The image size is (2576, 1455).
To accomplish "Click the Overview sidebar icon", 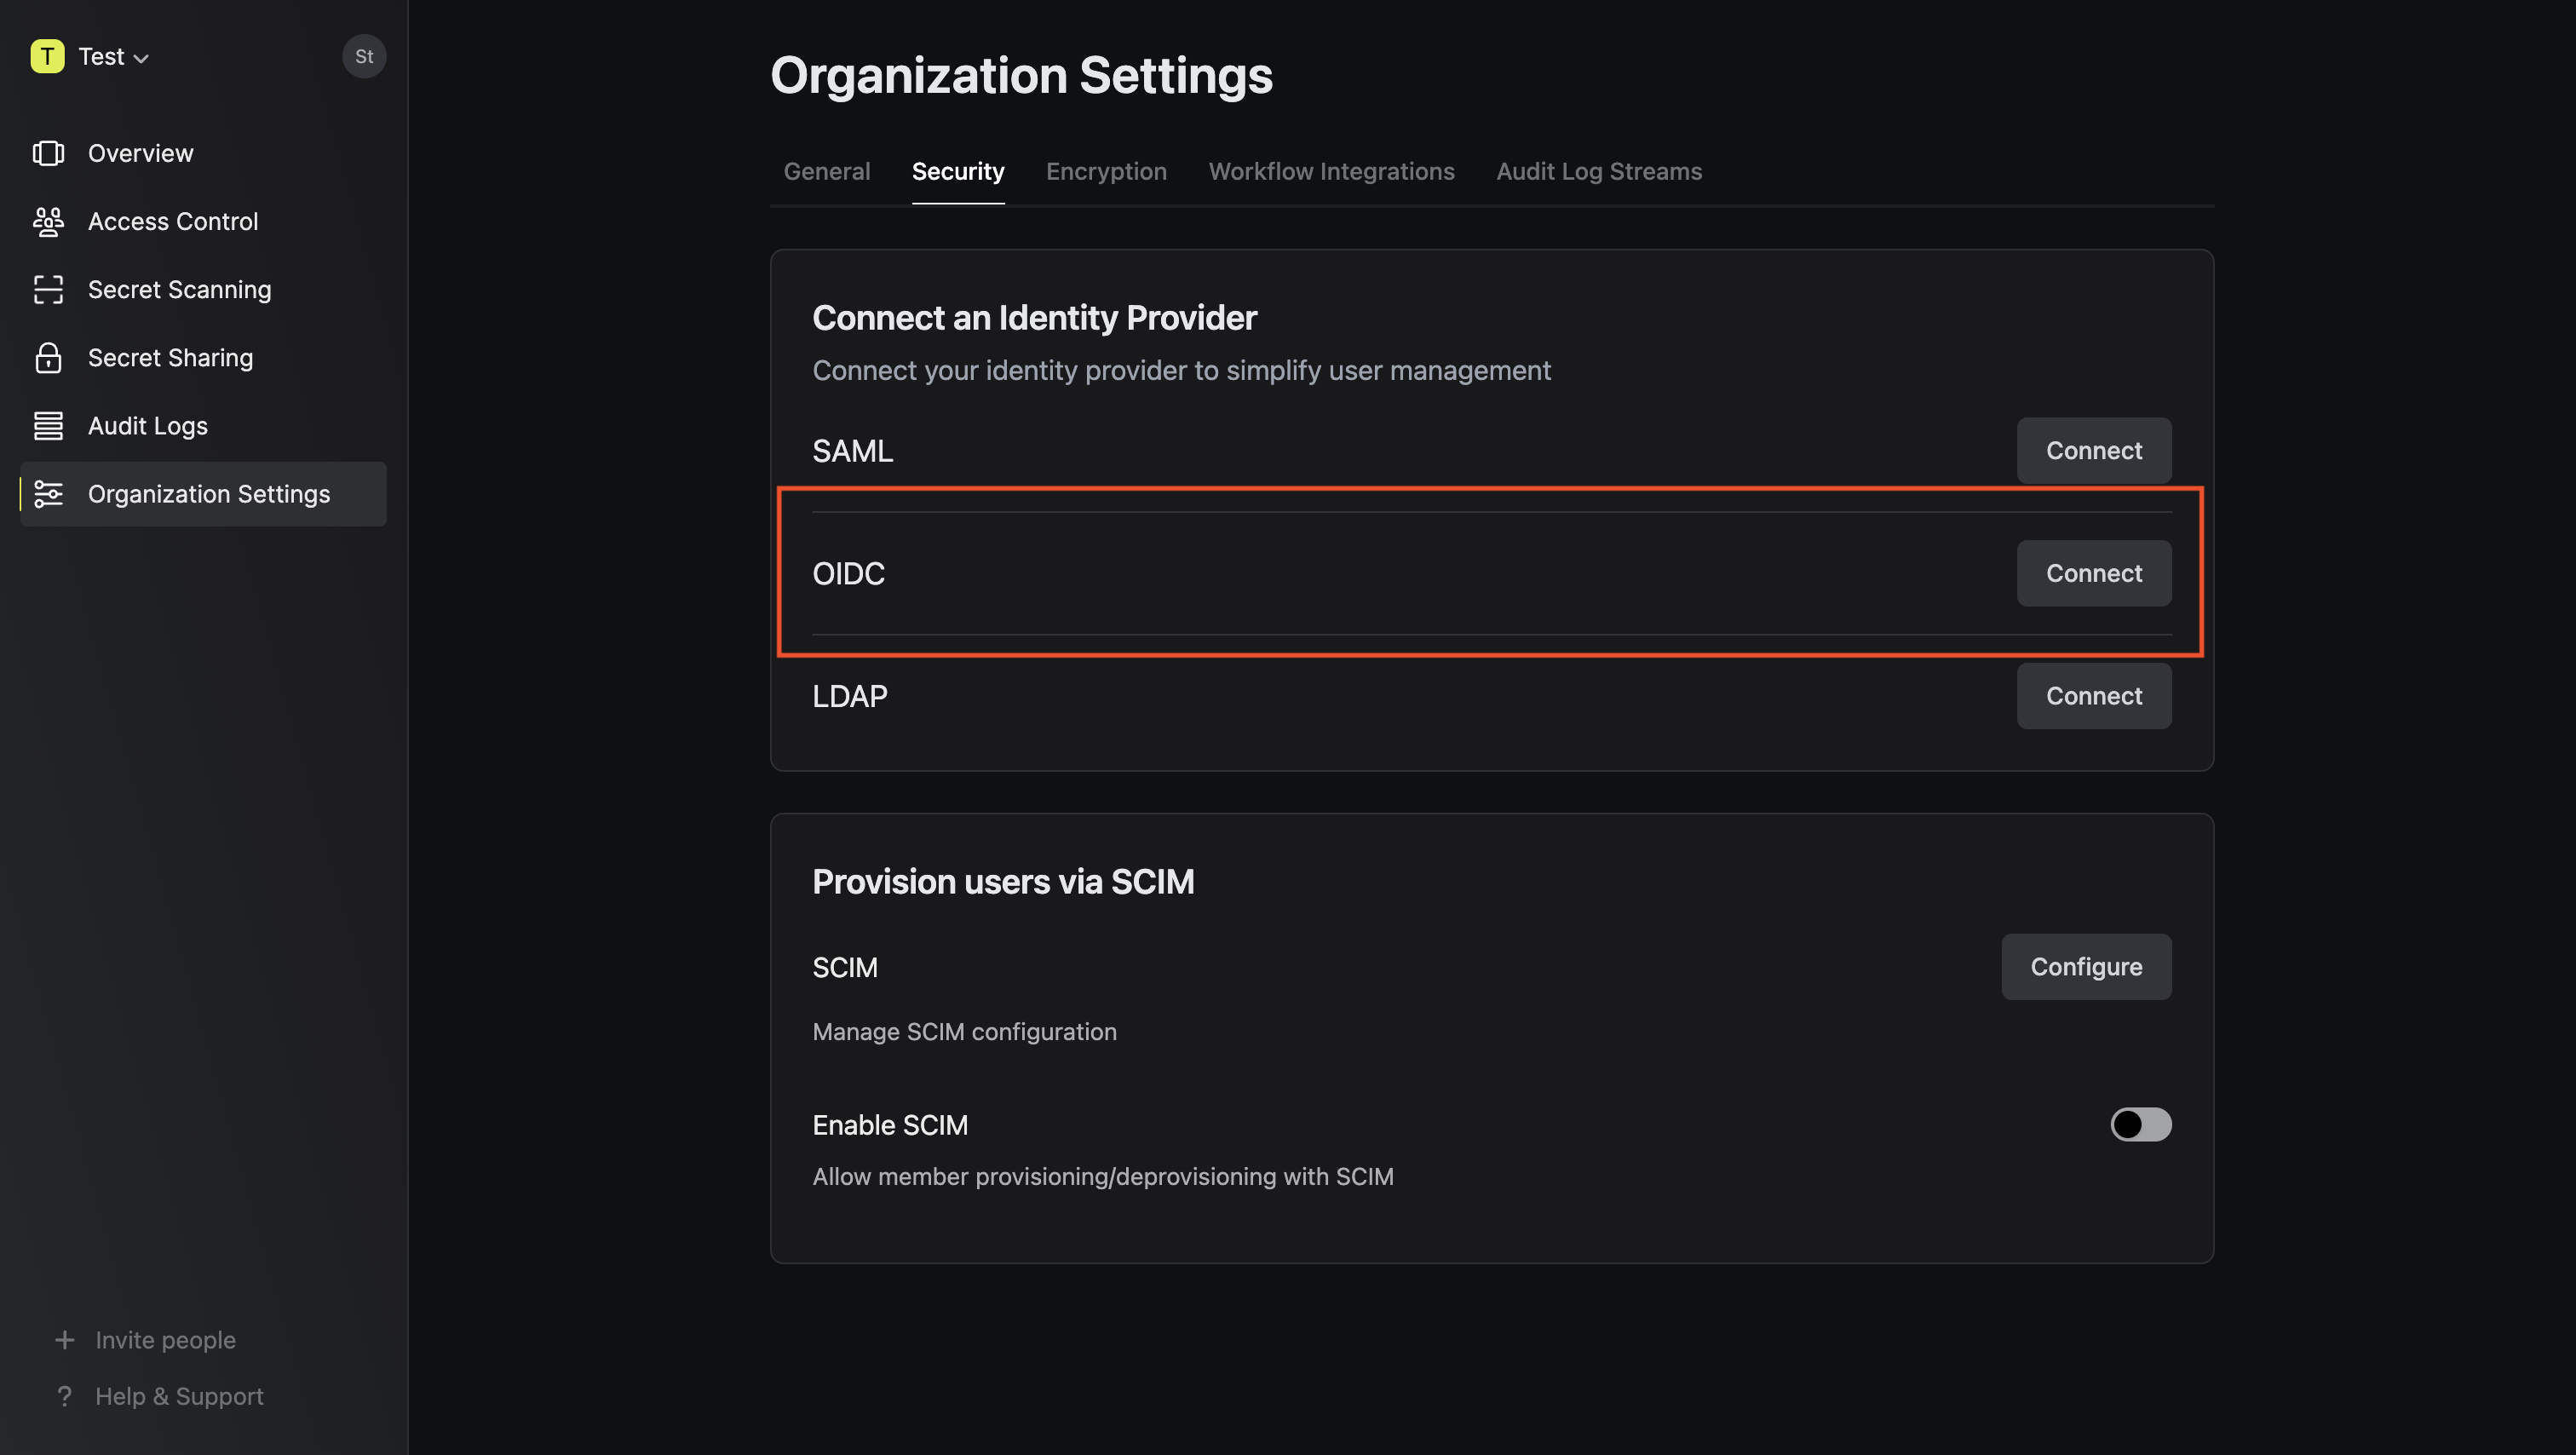I will tap(48, 153).
